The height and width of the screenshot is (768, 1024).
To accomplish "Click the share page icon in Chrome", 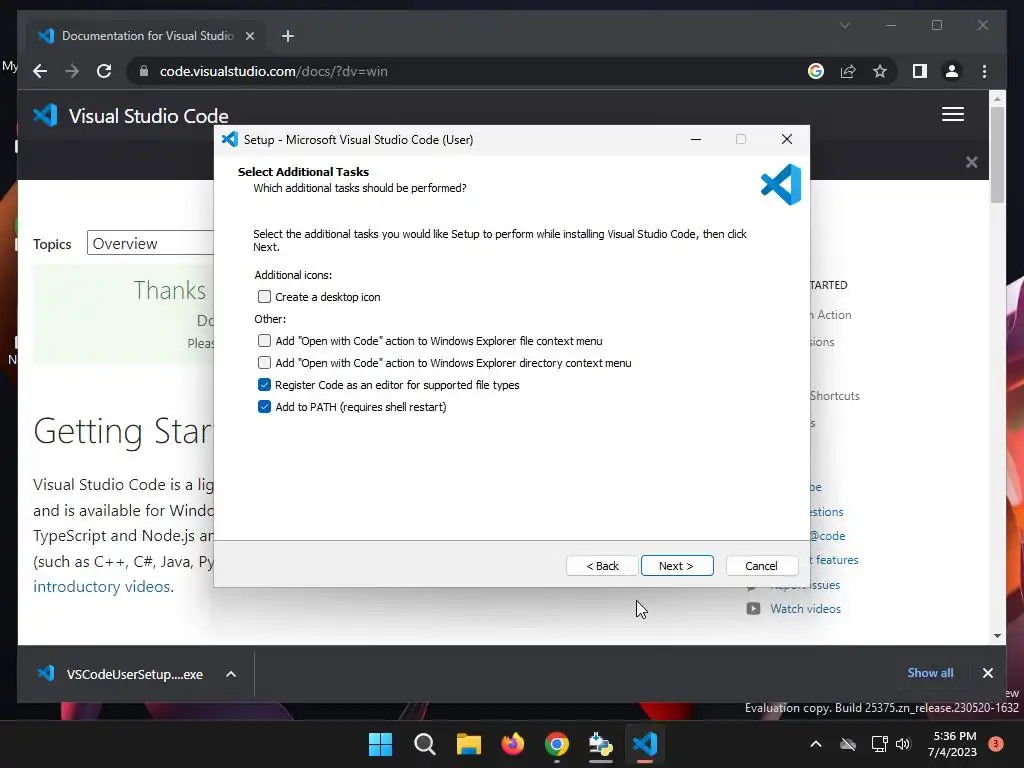I will pyautogui.click(x=848, y=71).
